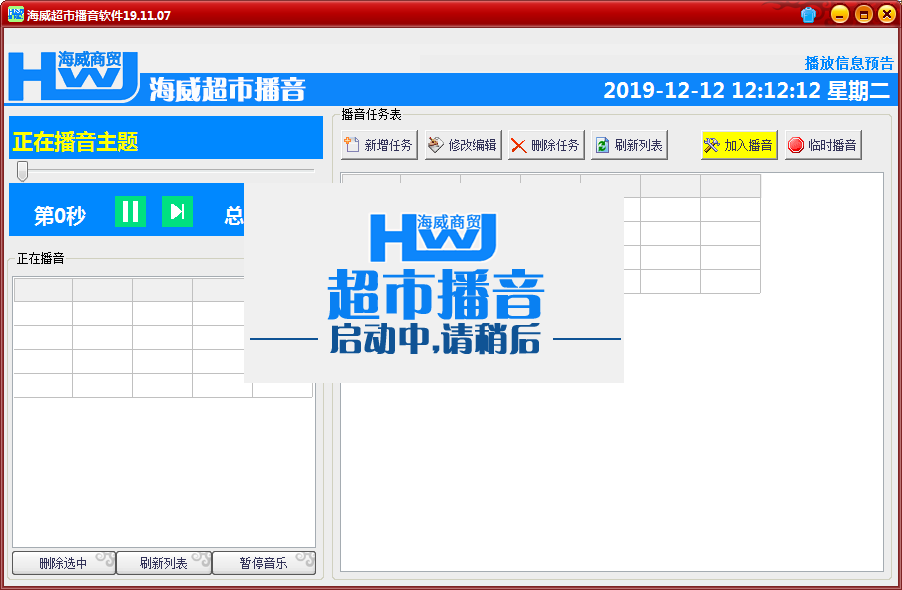
Task: Click the 正在播音主题 heading
Action: [x=75, y=142]
